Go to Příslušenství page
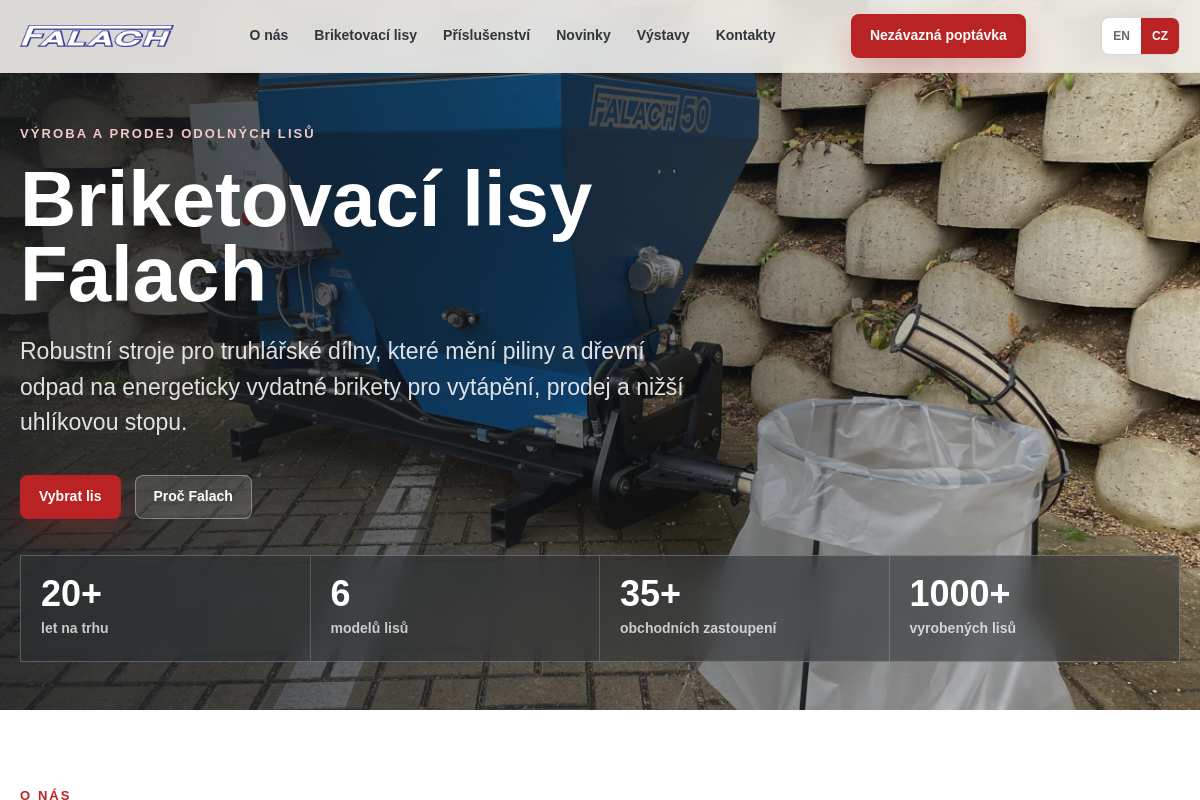The height and width of the screenshot is (800, 1200). click(486, 35)
